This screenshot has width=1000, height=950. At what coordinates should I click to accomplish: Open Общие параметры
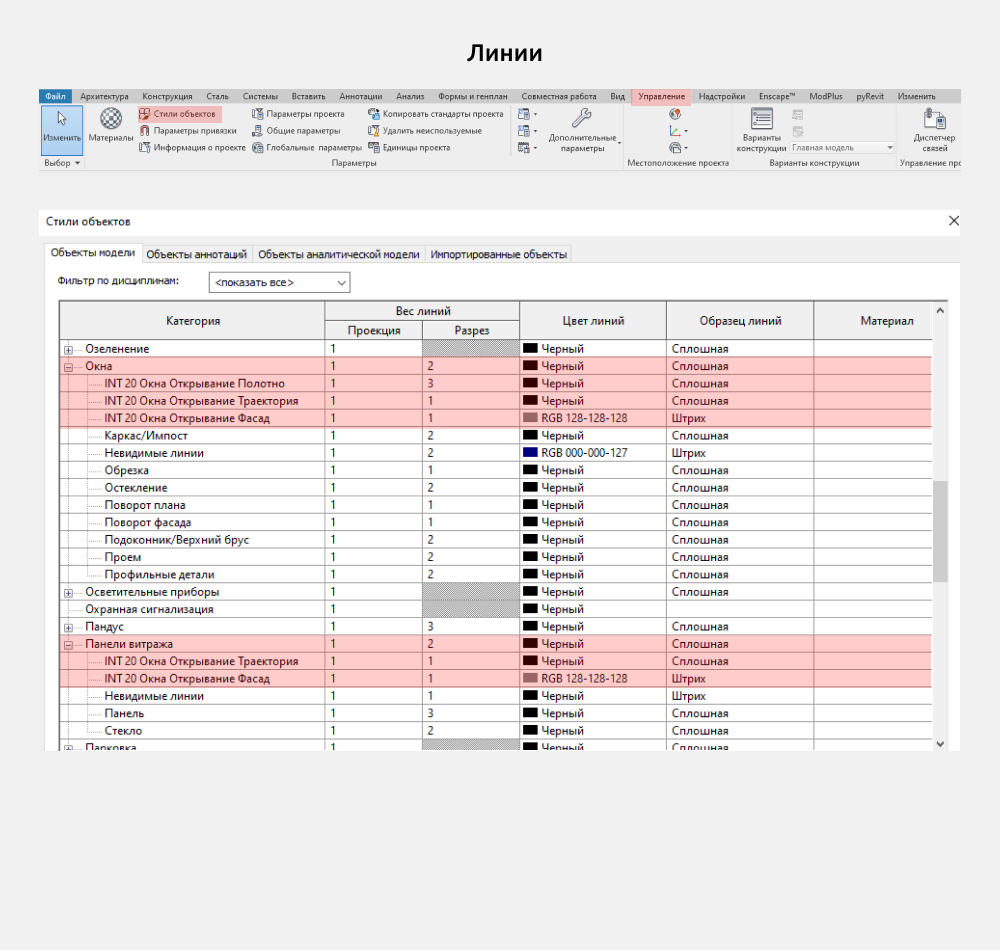(296, 131)
